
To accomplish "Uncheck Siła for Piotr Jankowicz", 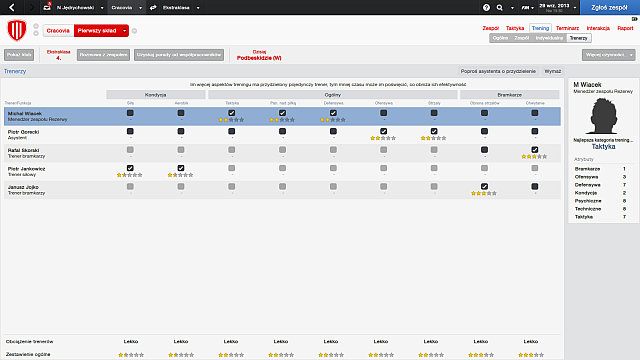I will pos(130,168).
